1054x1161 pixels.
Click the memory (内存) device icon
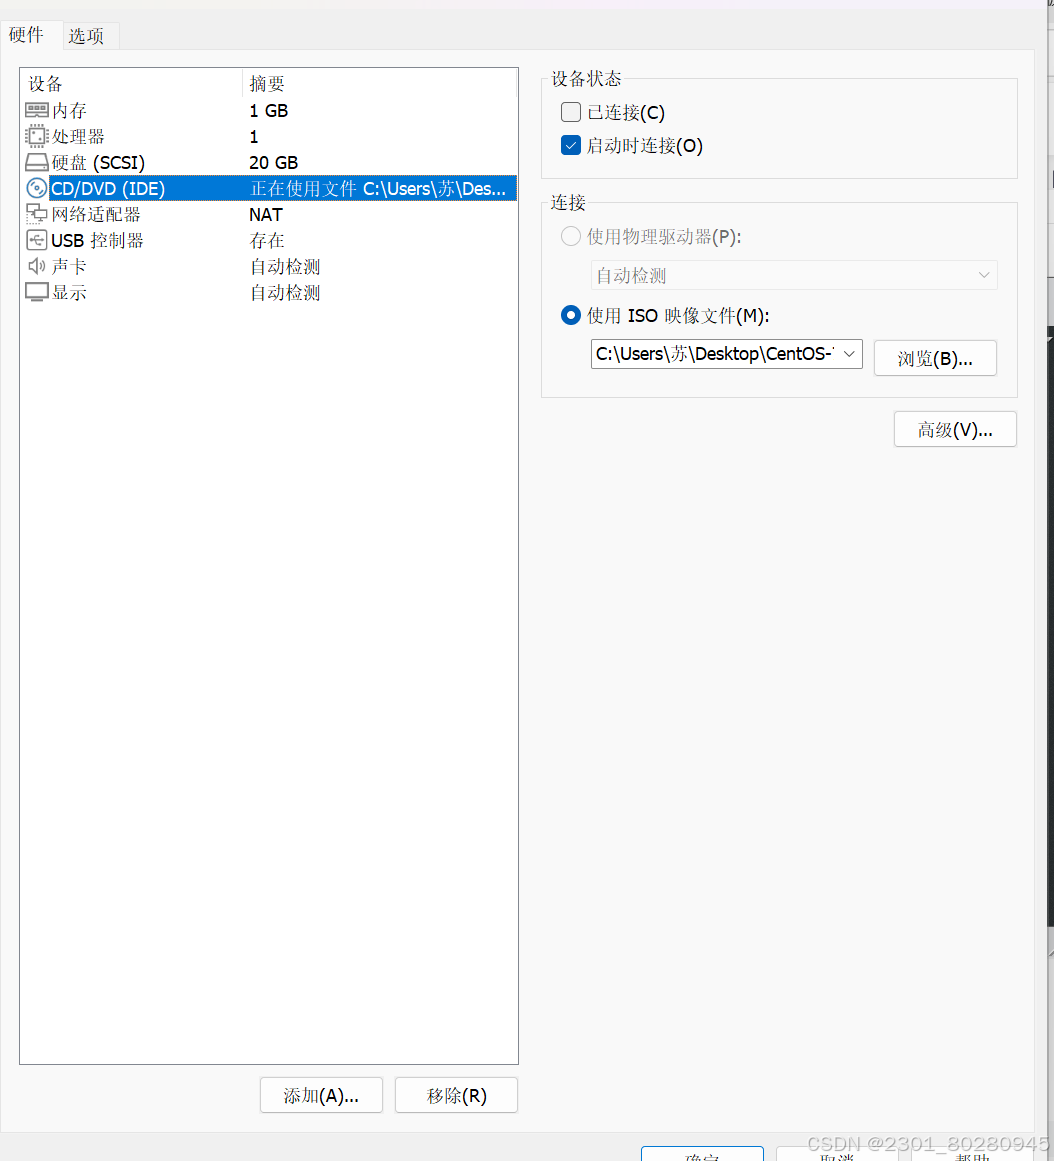click(37, 111)
